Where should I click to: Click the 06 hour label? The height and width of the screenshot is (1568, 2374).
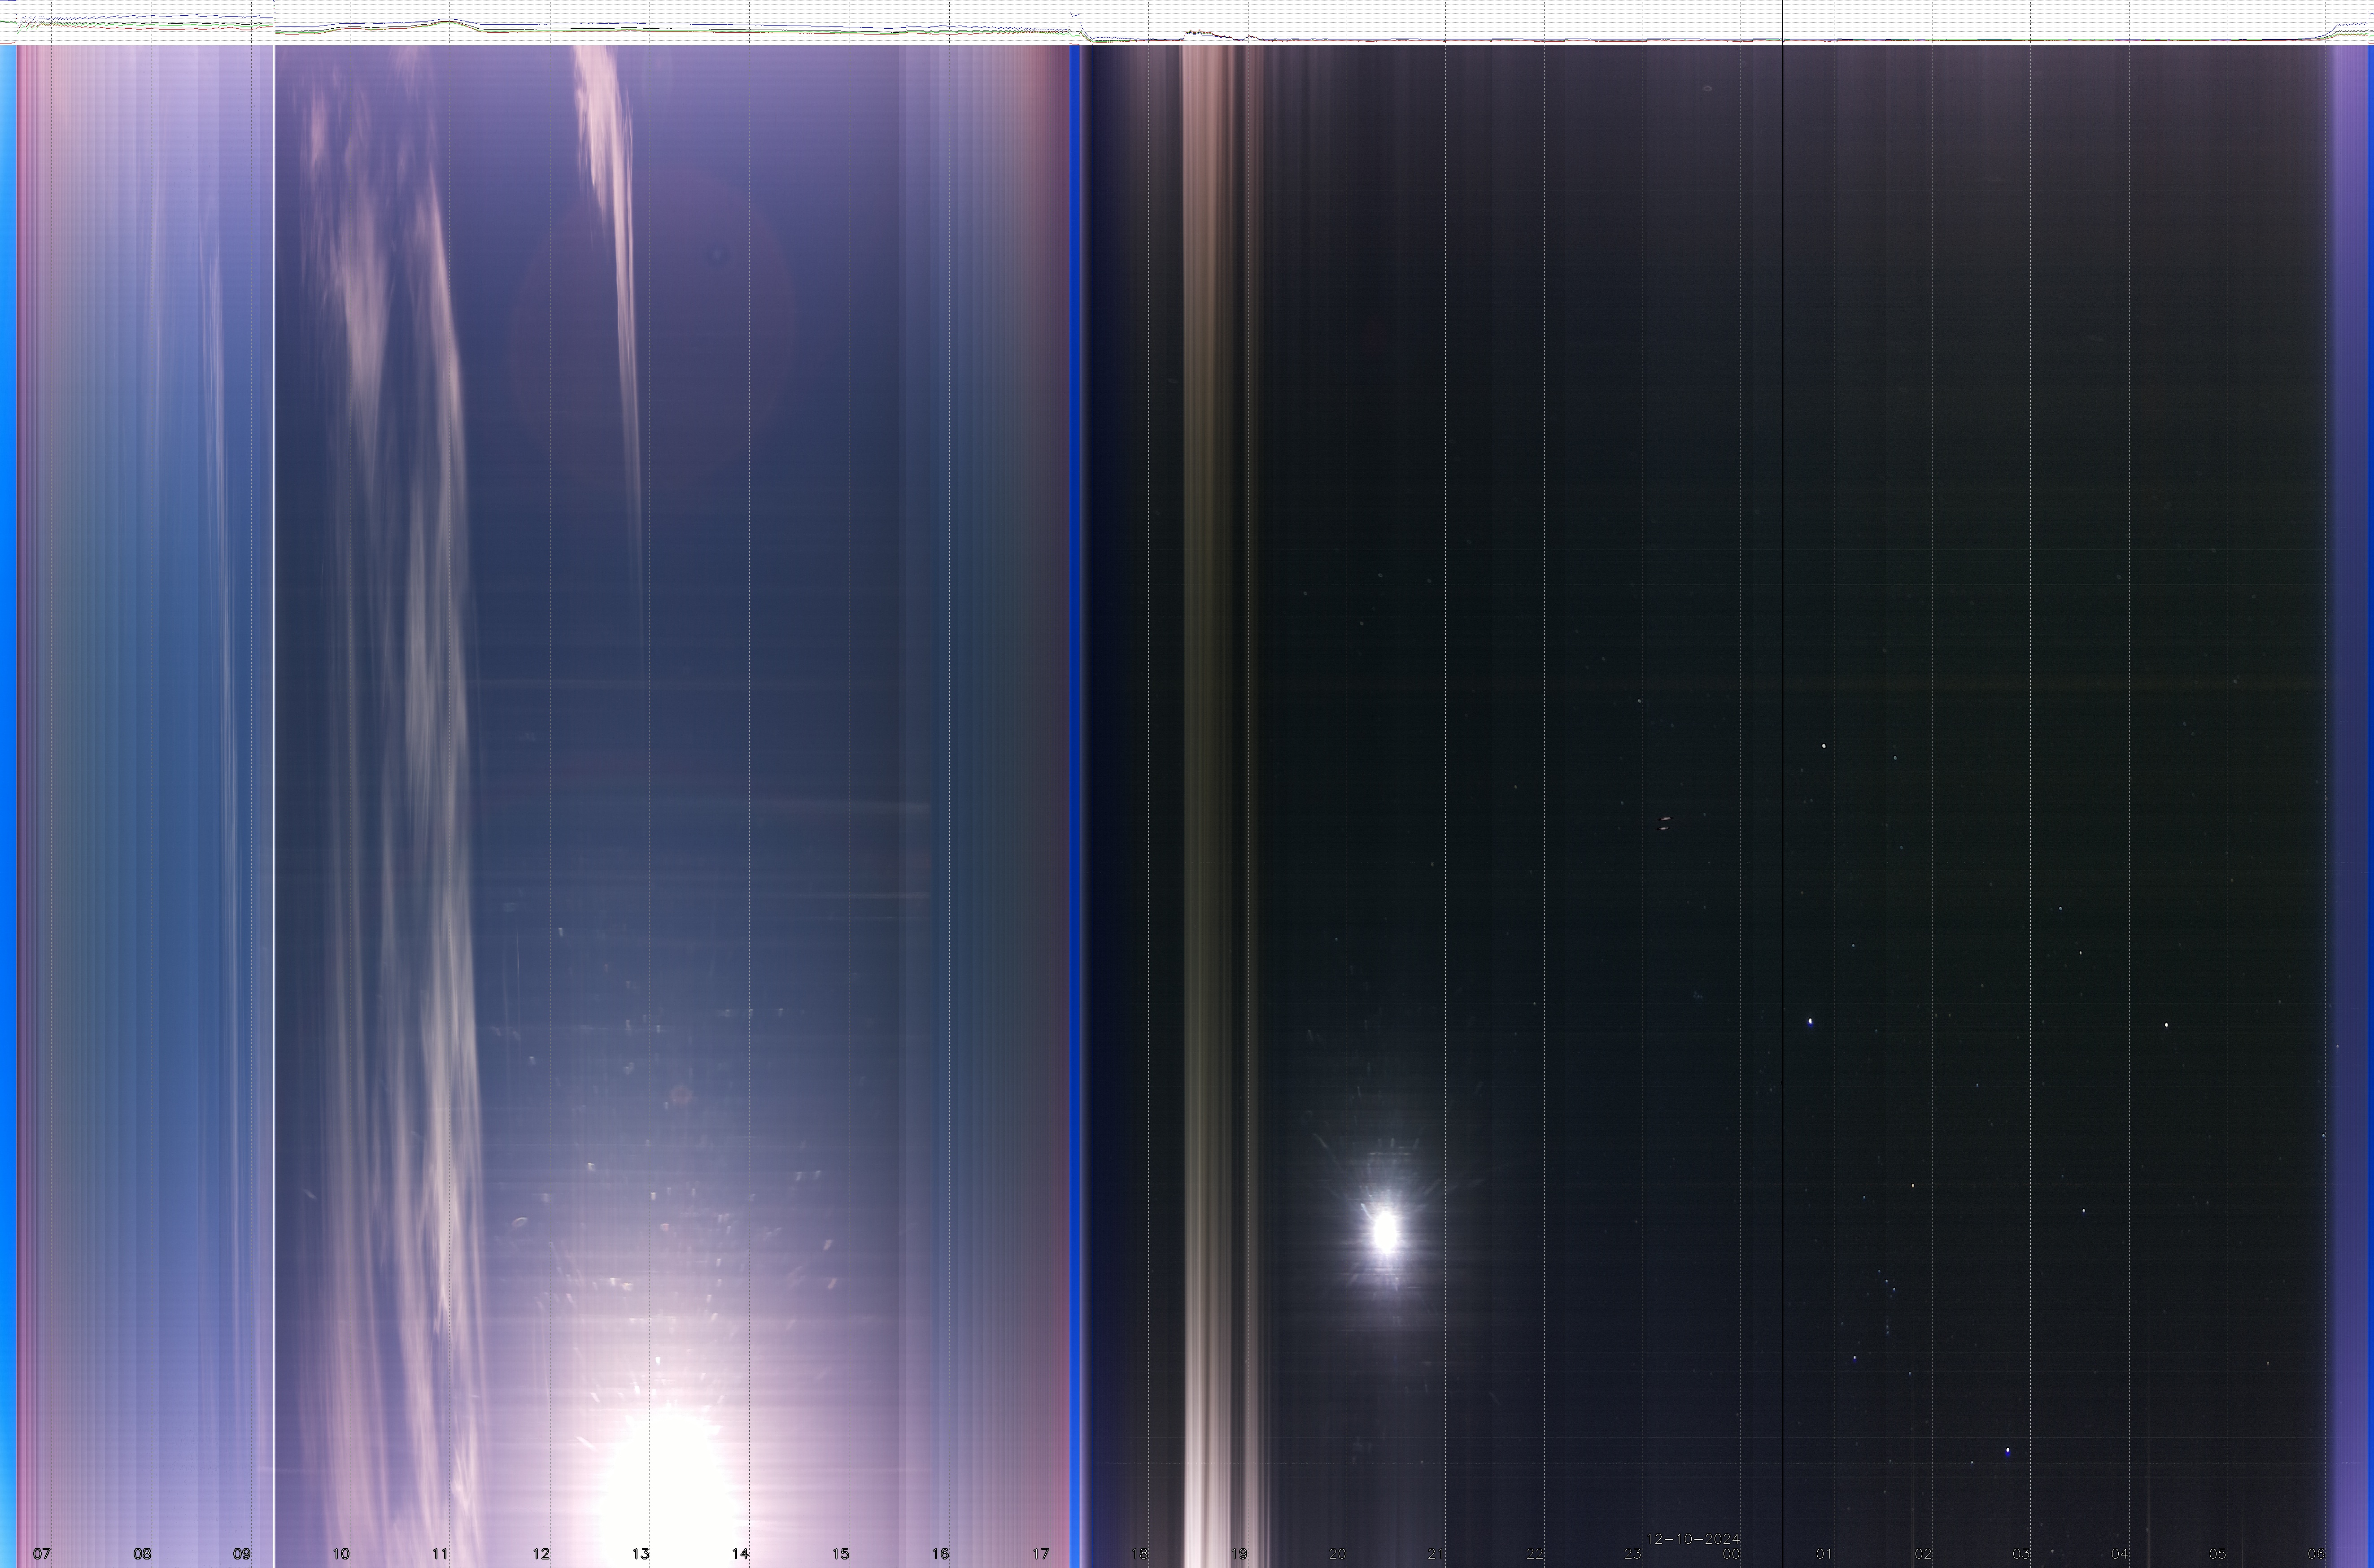tap(2317, 1554)
